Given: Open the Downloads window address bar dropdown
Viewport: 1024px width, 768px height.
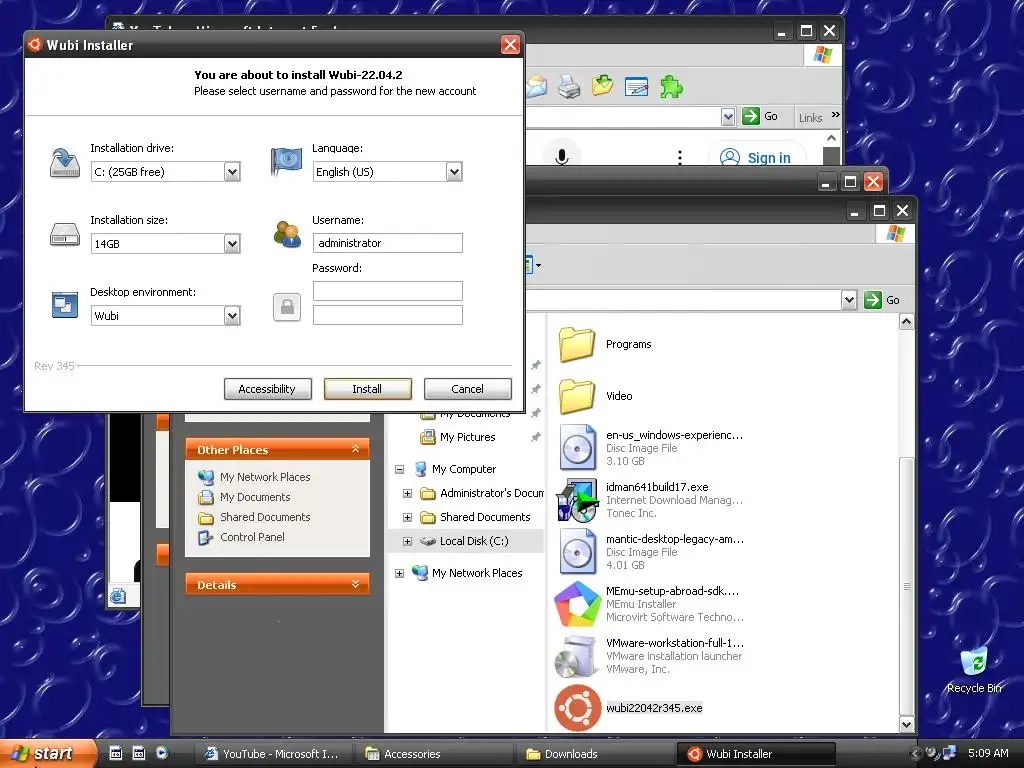Looking at the screenshot, I should coord(848,300).
